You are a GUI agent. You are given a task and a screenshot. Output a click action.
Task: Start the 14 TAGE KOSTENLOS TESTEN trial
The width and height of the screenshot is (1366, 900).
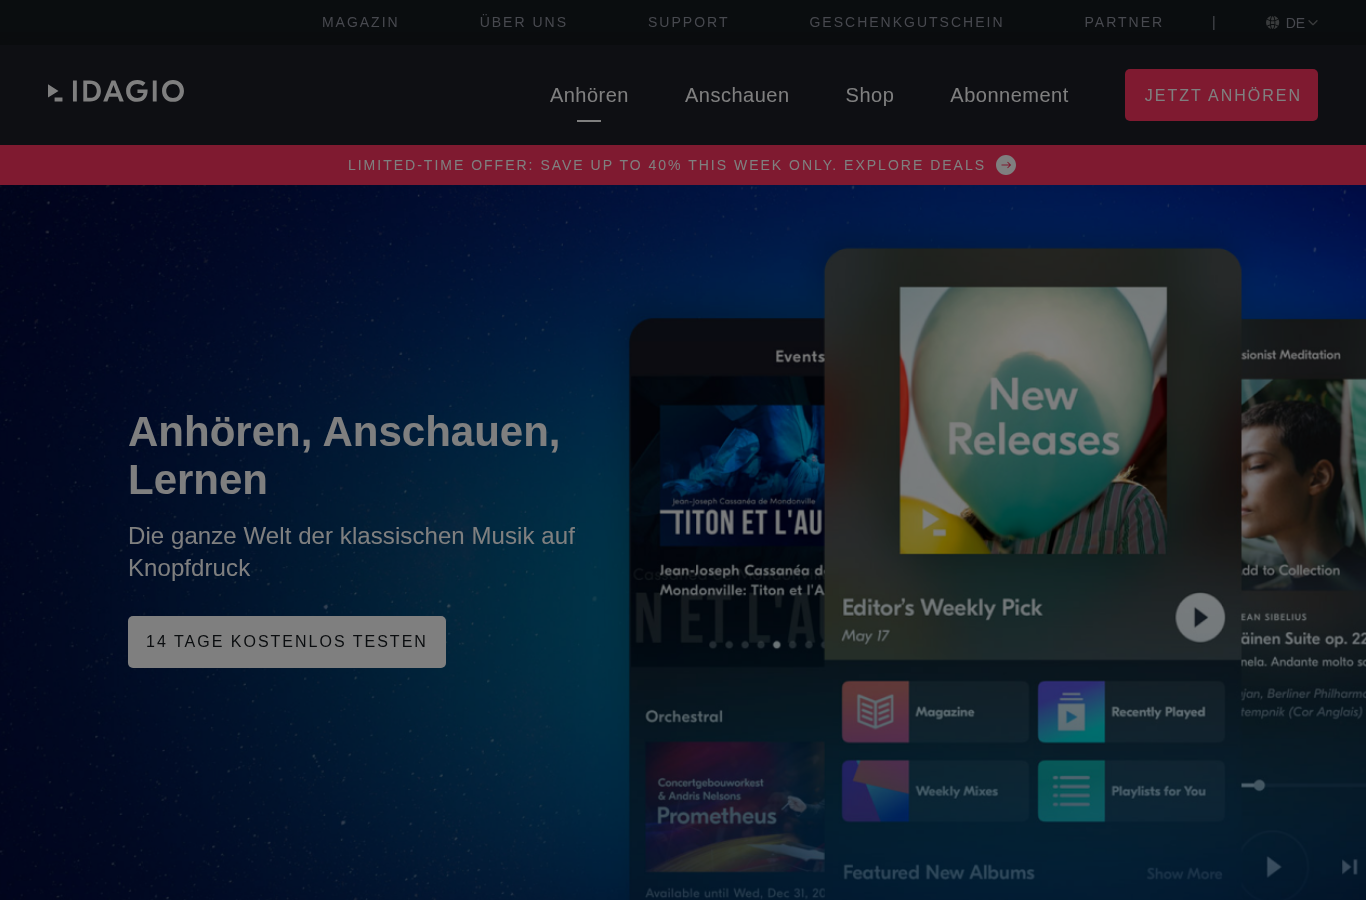pyautogui.click(x=287, y=642)
